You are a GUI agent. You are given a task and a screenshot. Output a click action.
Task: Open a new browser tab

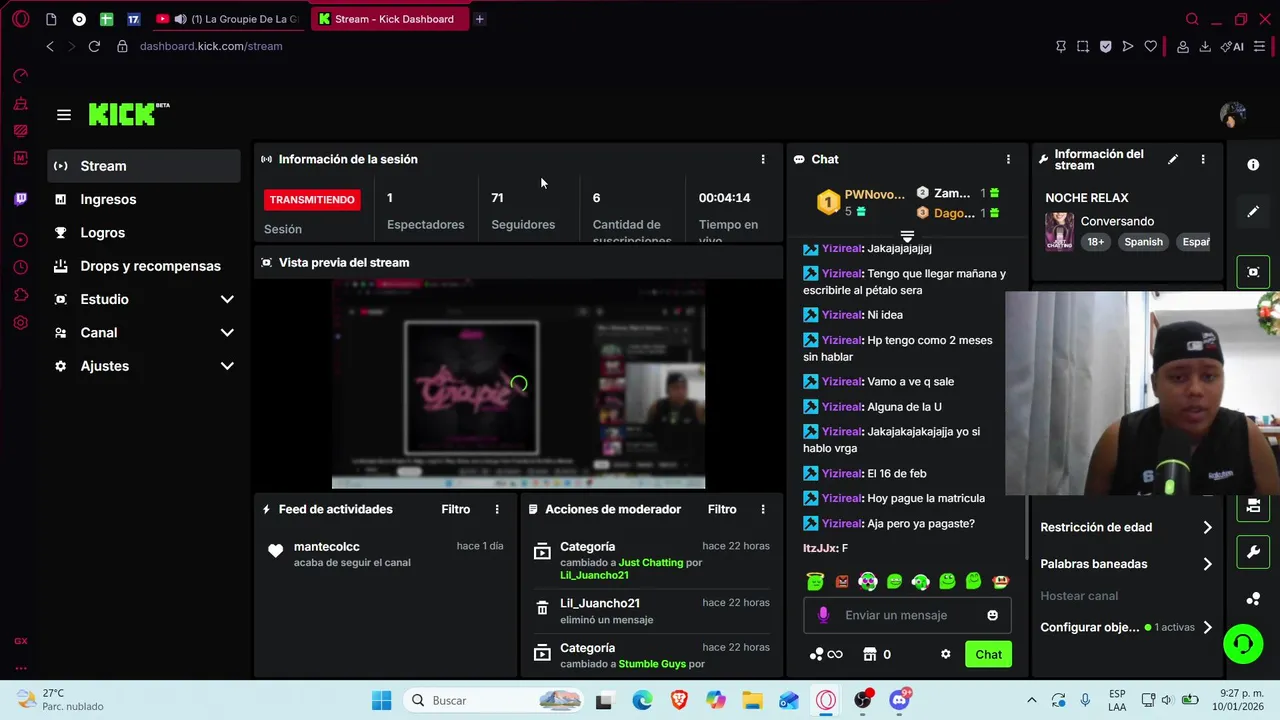coord(479,19)
